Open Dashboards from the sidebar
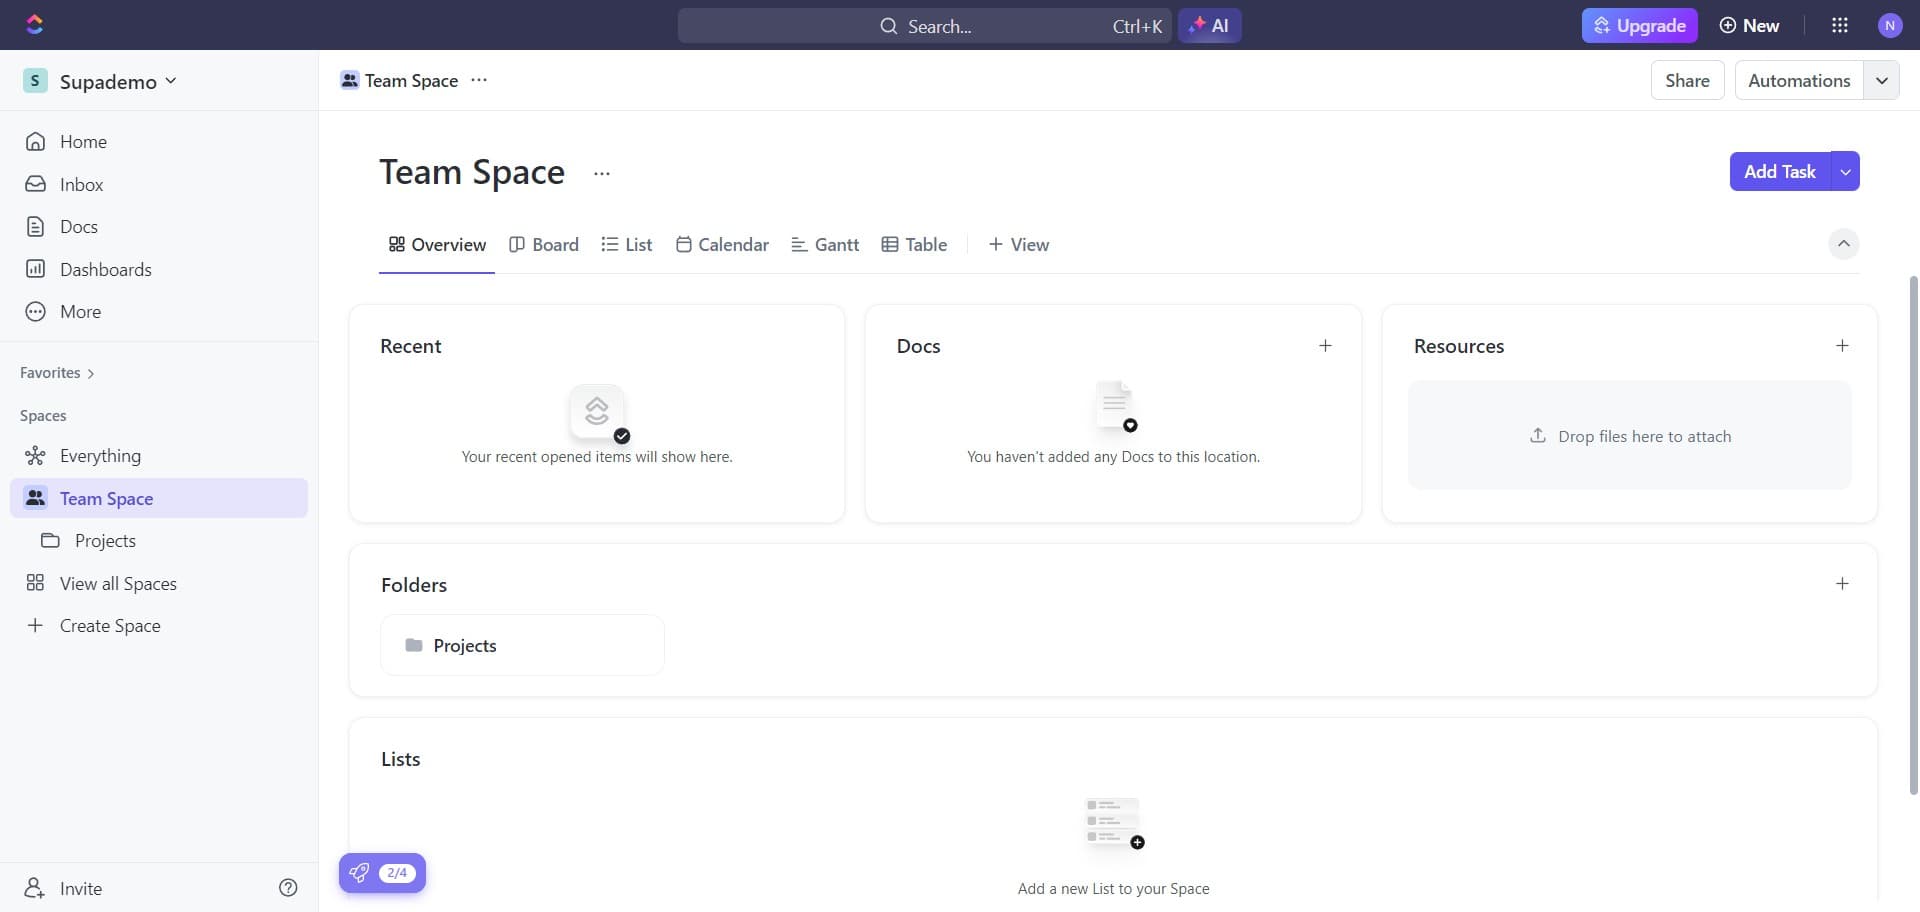Screen dimensions: 1920x912 [x=106, y=269]
